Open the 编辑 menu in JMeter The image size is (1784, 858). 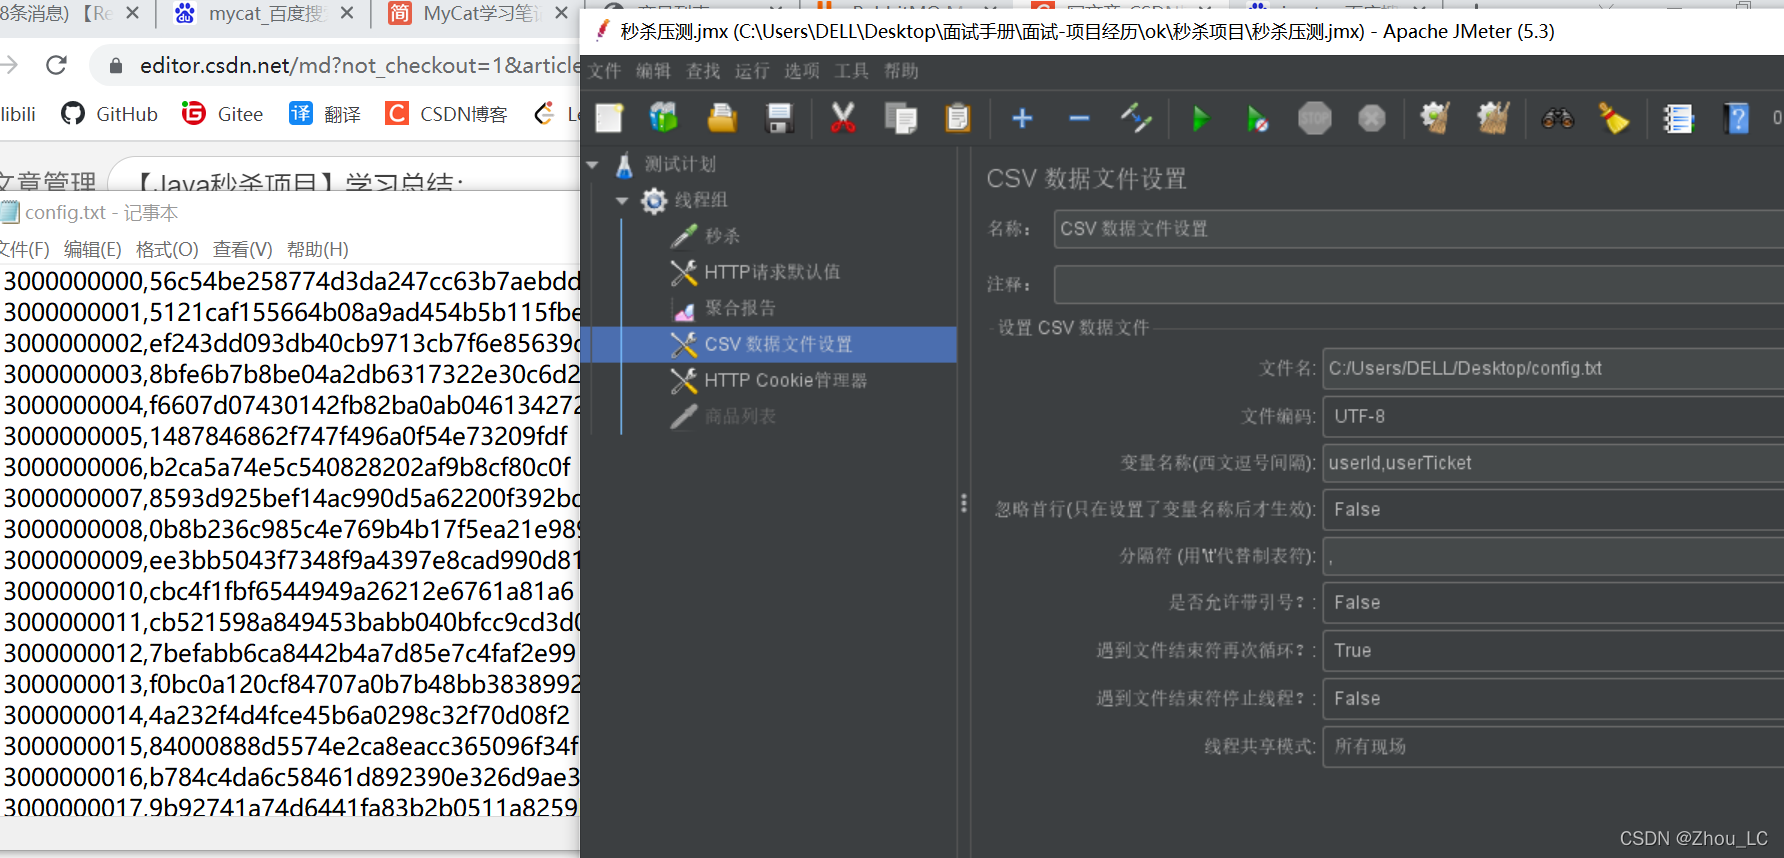[654, 71]
